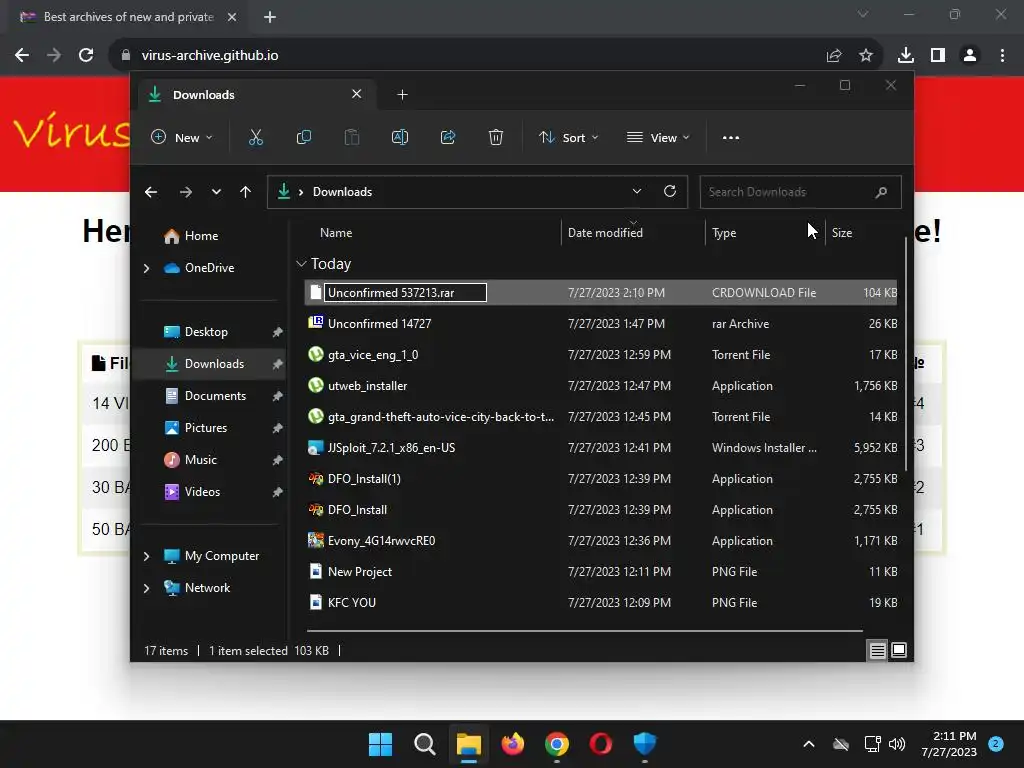
Task: Open recent locations dropdown chevron
Action: click(216, 192)
